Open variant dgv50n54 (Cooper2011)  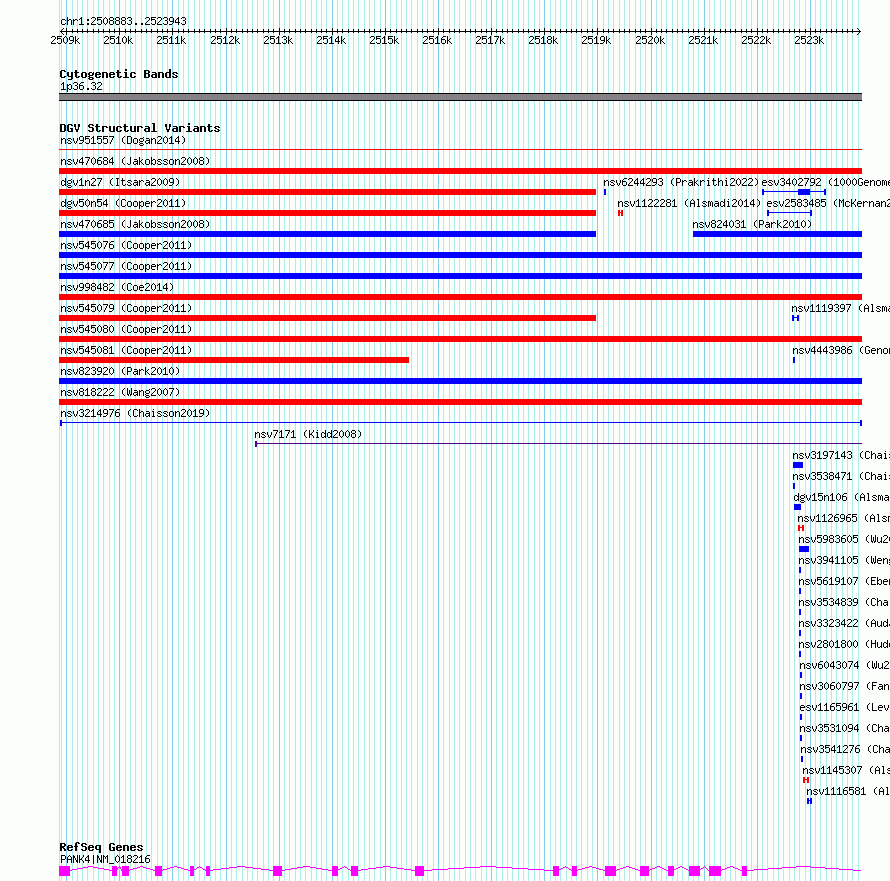(x=123, y=203)
